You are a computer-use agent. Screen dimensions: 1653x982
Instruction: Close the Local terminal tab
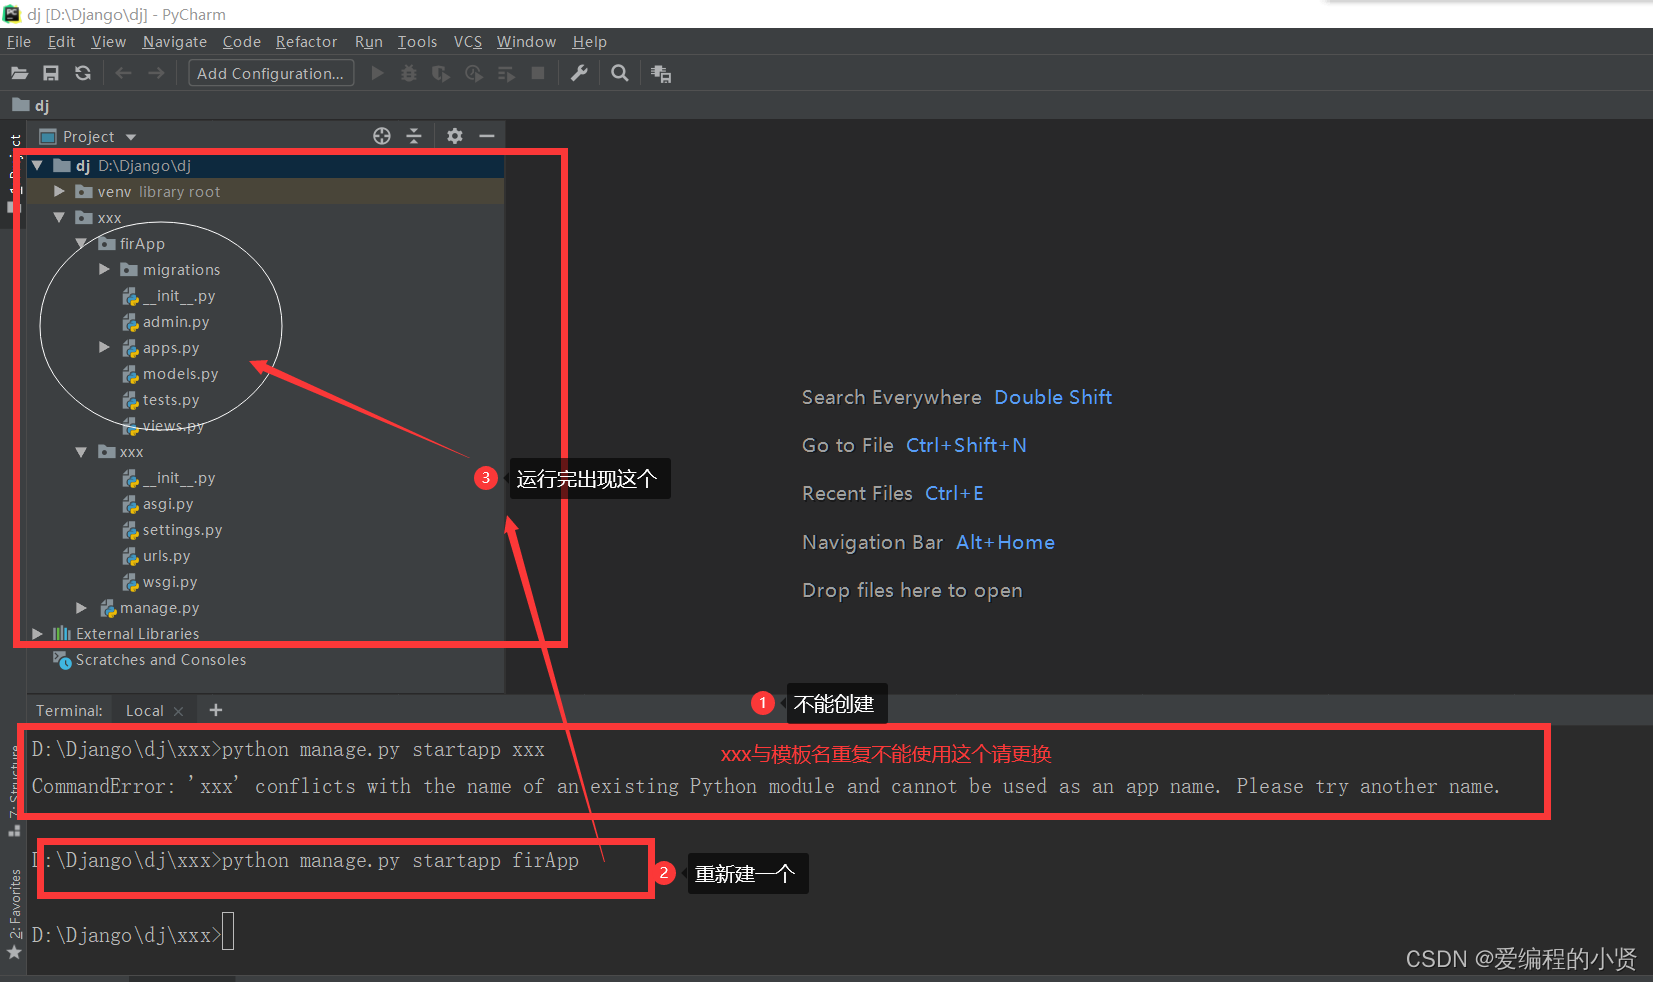click(179, 711)
